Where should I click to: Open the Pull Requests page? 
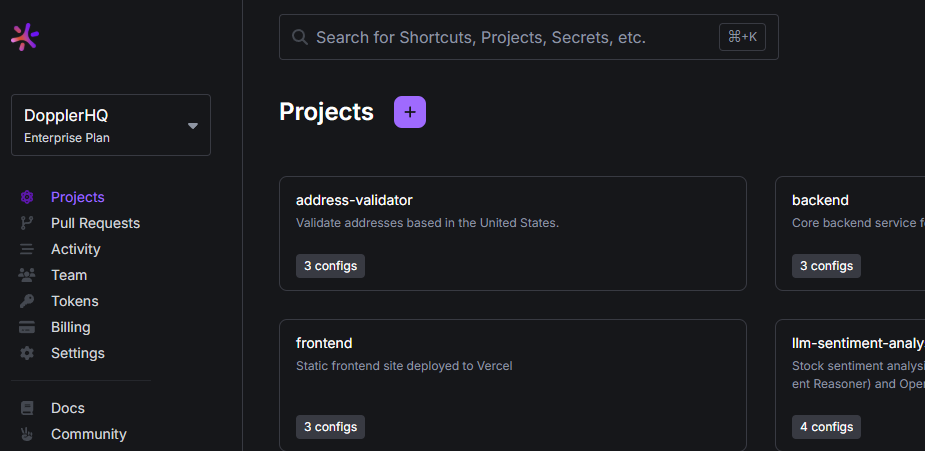[x=95, y=223]
